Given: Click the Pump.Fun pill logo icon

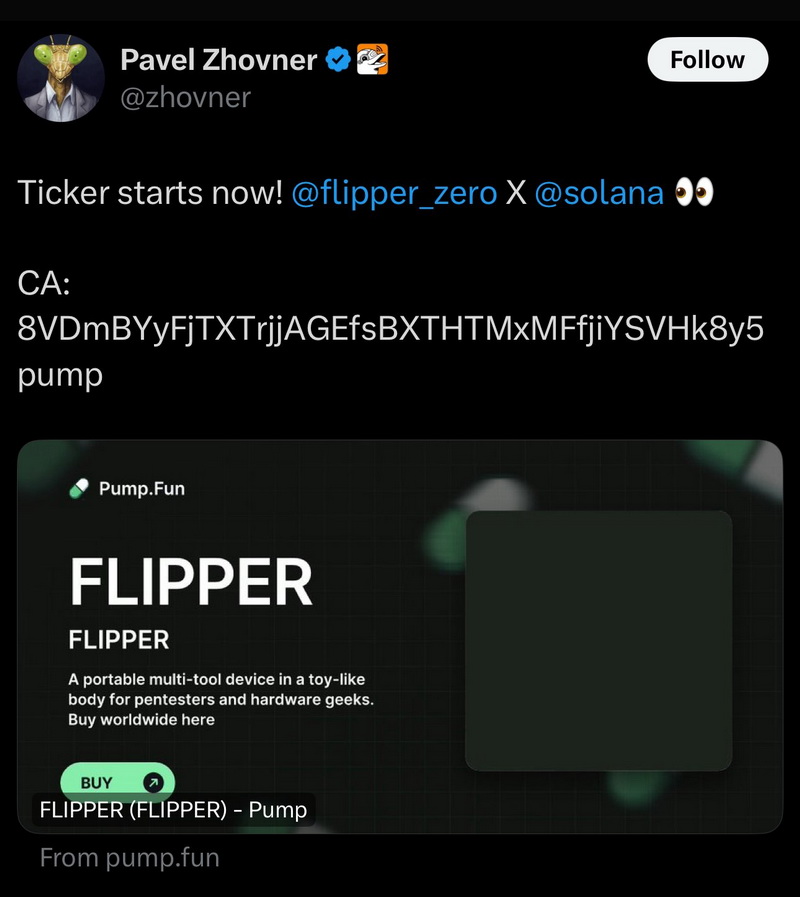Looking at the screenshot, I should [79, 489].
